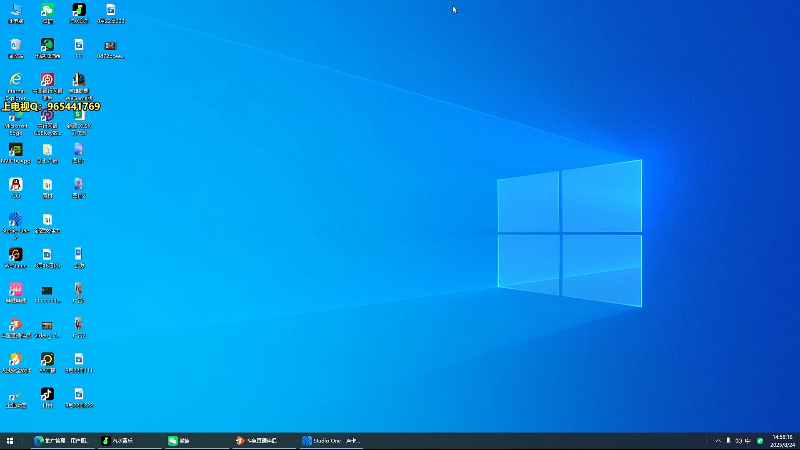Select the XLSX spreadsheet file on desktop
800x450 pixels.
79,122
